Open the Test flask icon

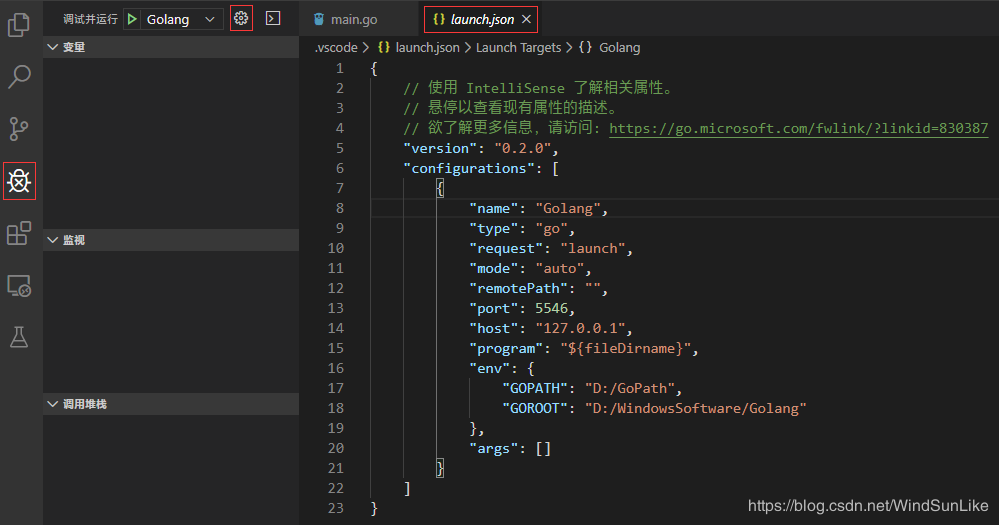19,337
